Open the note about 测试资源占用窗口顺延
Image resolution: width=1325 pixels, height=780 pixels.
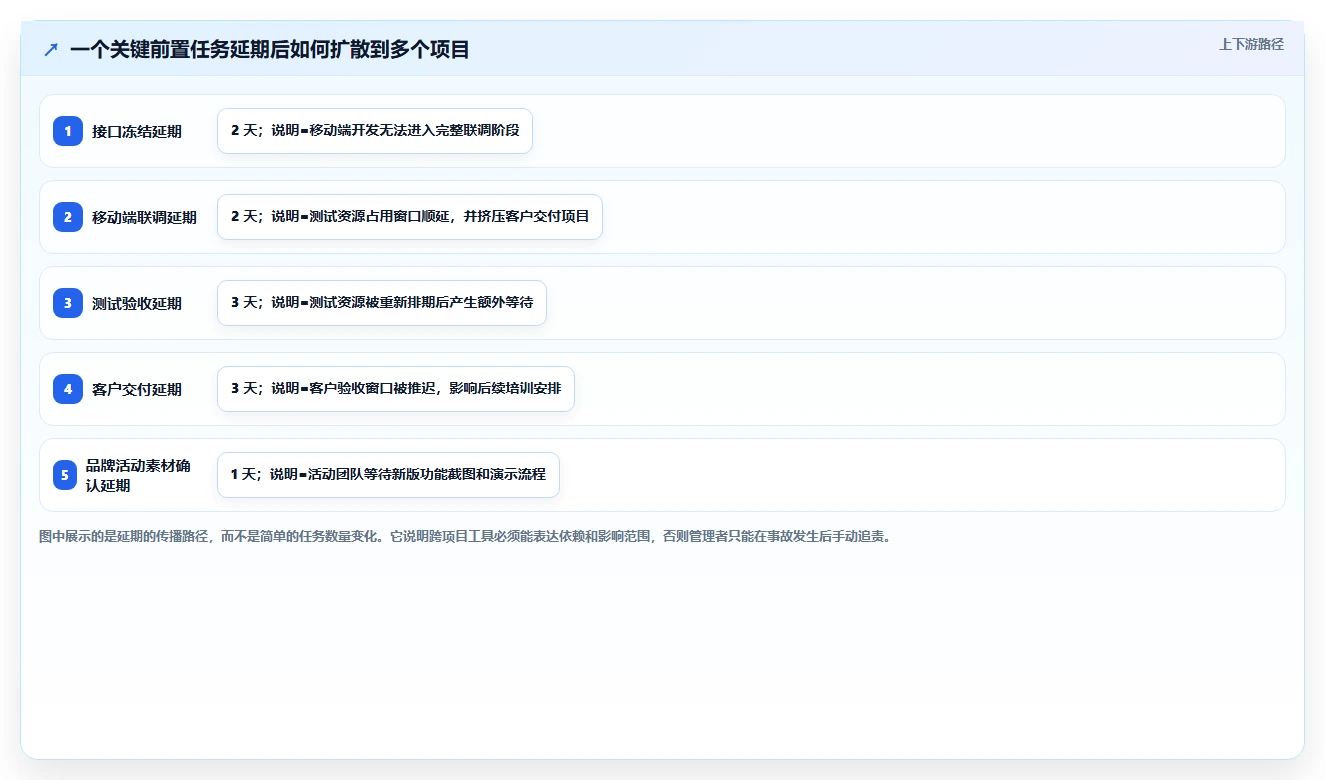pos(410,217)
